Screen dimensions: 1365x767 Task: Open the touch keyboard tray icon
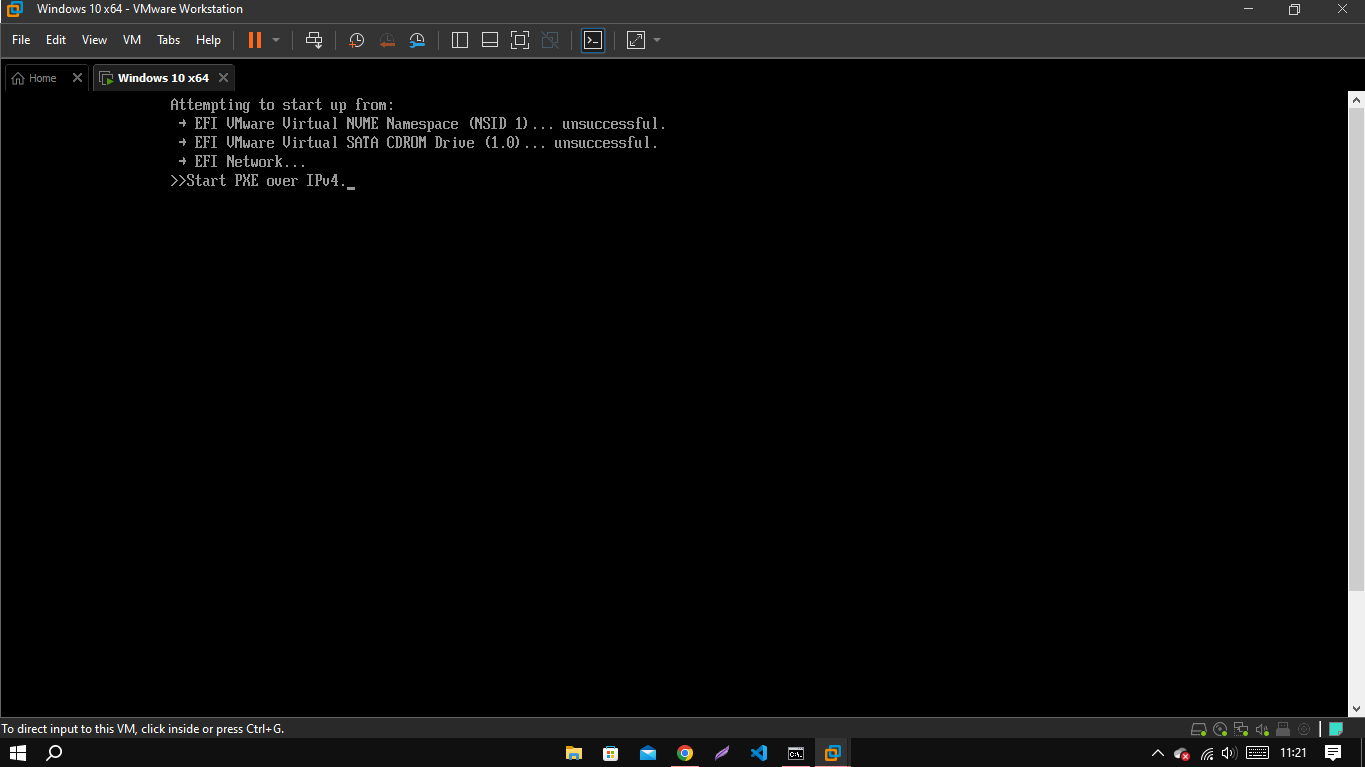1258,753
